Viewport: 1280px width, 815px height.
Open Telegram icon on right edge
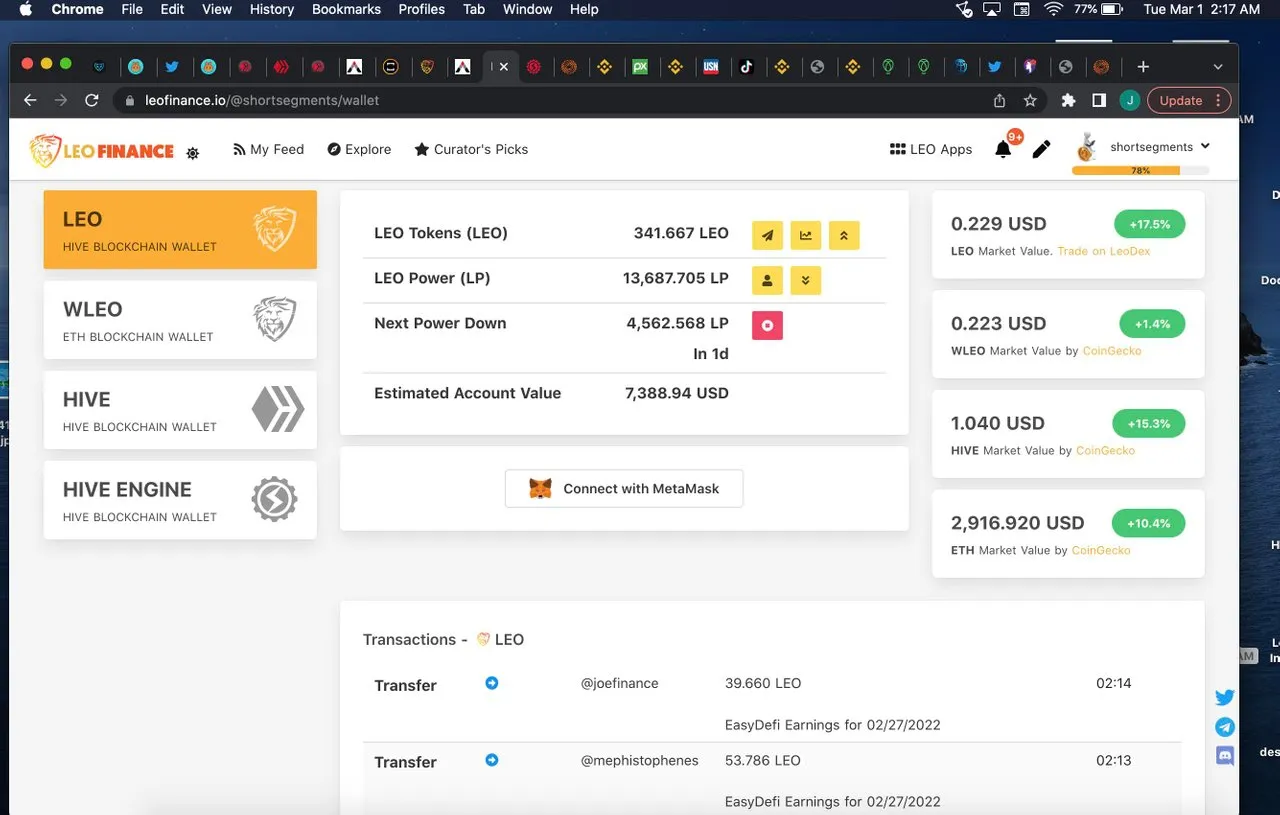(1225, 727)
